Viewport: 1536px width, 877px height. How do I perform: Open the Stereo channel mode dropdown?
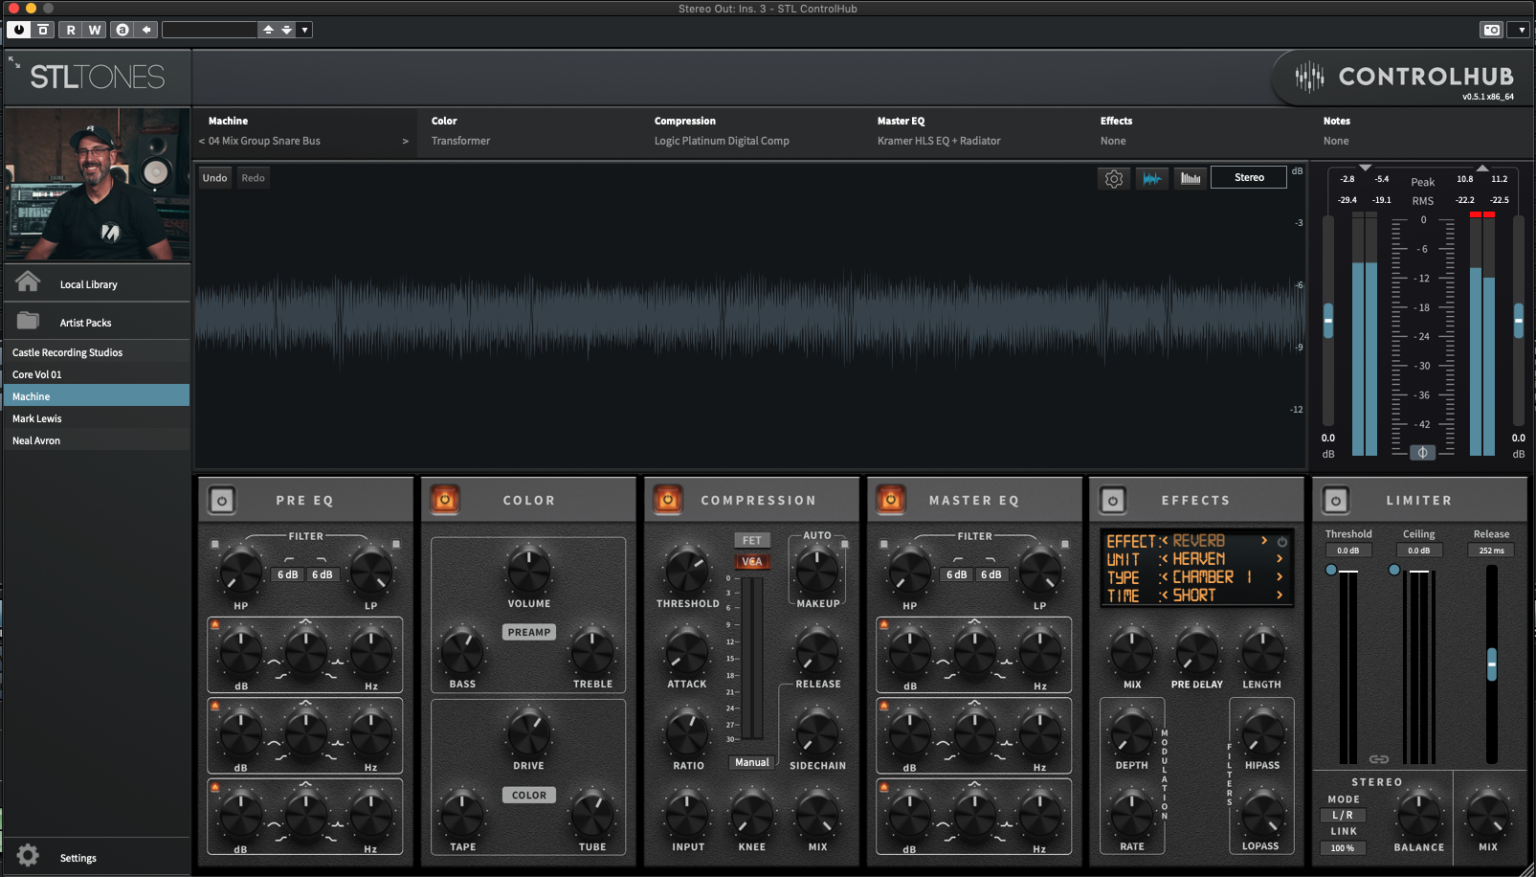pyautogui.click(x=1248, y=178)
